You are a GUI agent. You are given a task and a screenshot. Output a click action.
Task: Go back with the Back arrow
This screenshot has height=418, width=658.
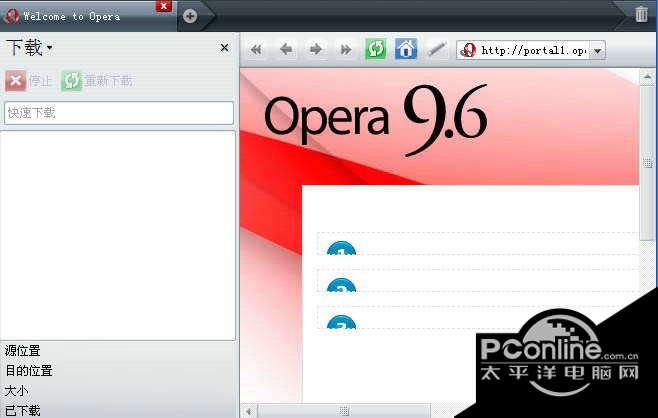point(286,50)
